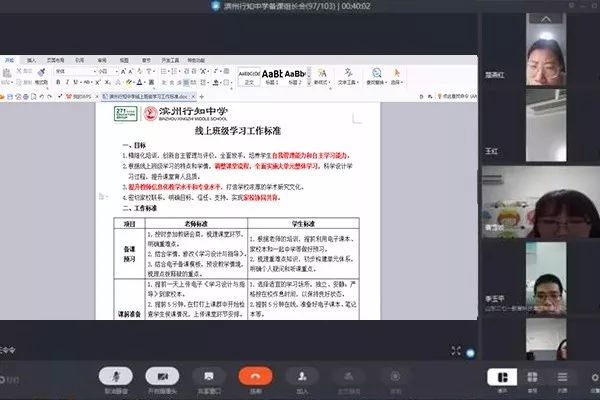This screenshot has height=400, width=600.
Task: Redo the last action
Action: click(49, 97)
